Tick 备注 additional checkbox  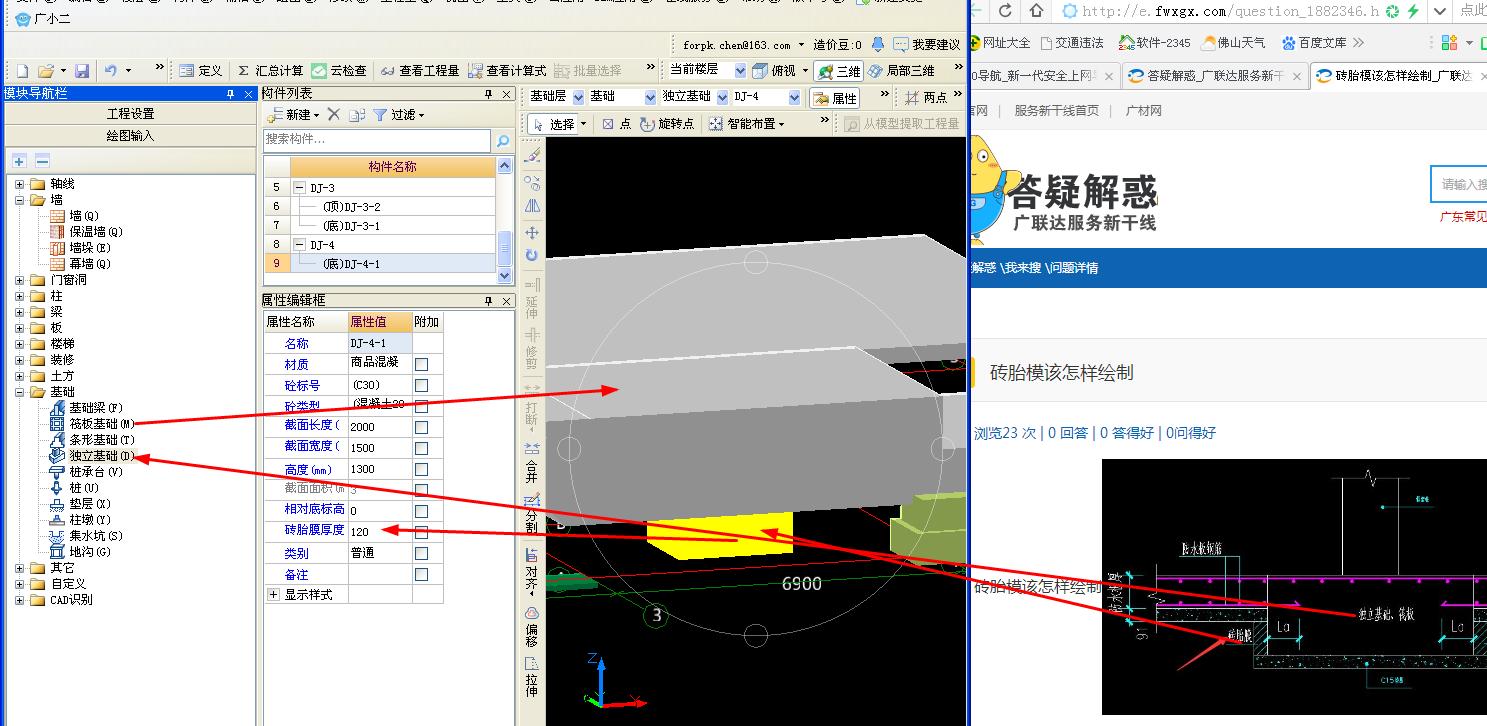tap(421, 574)
